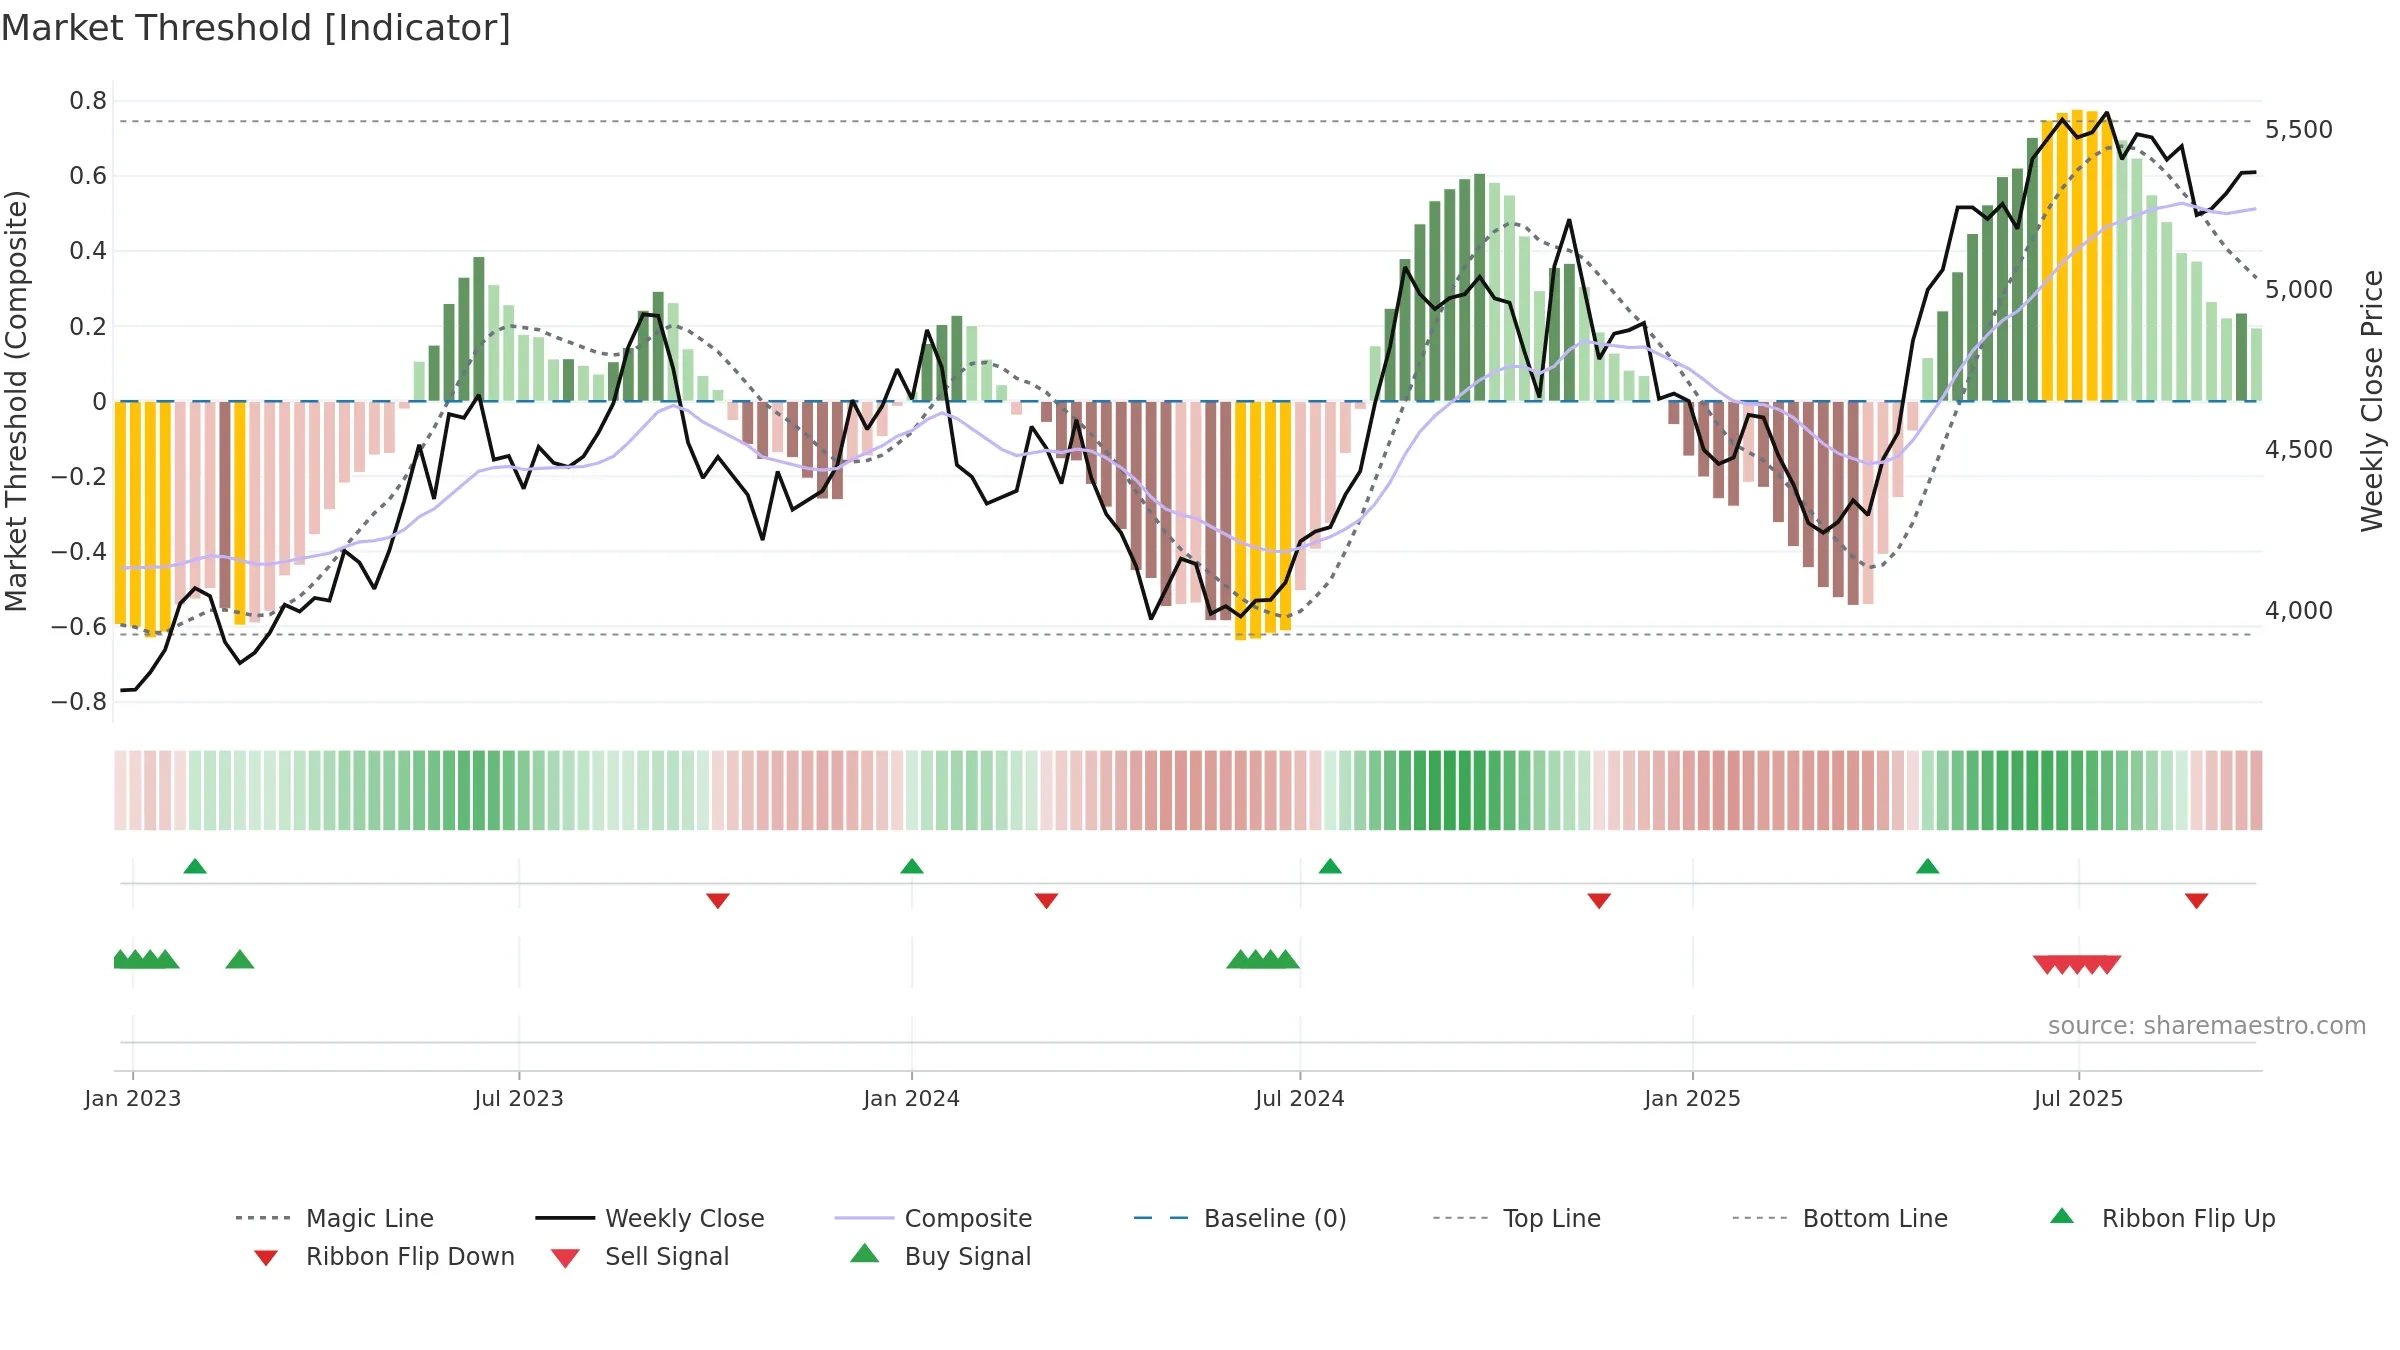Toggle the Bottom Line legend entry
The width and height of the screenshot is (2400, 1350).
pyautogui.click(x=1840, y=1218)
